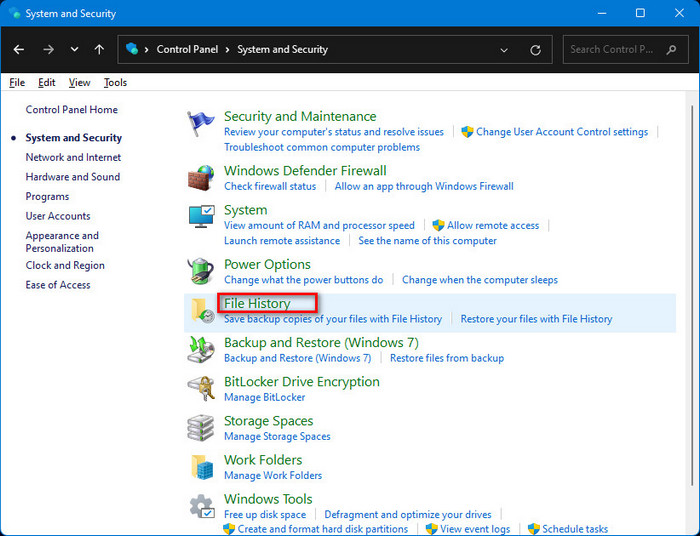This screenshot has width=700, height=536.
Task: Click Change what the power buttons do
Action: pyautogui.click(x=304, y=280)
